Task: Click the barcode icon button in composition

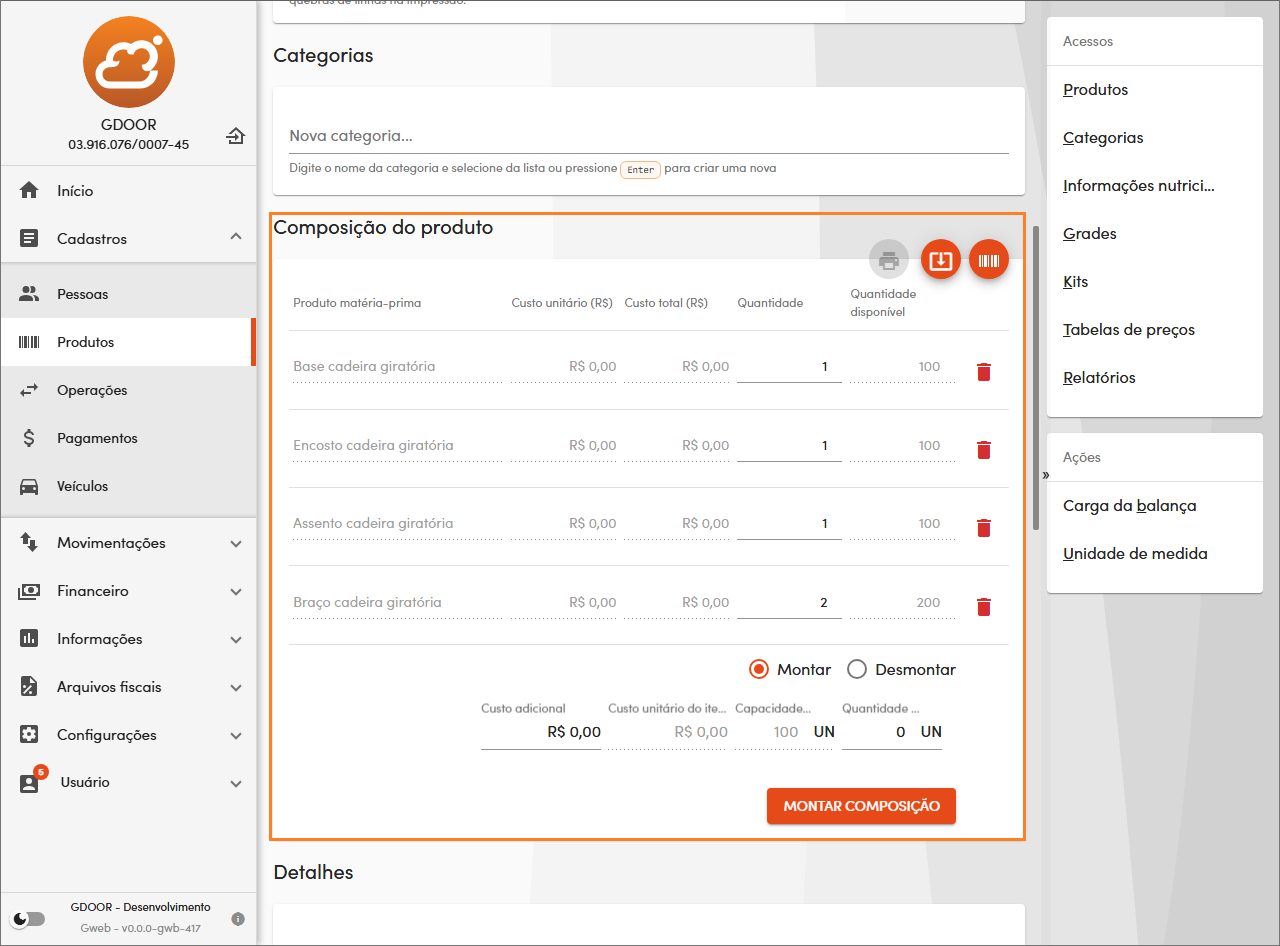Action: click(x=989, y=260)
